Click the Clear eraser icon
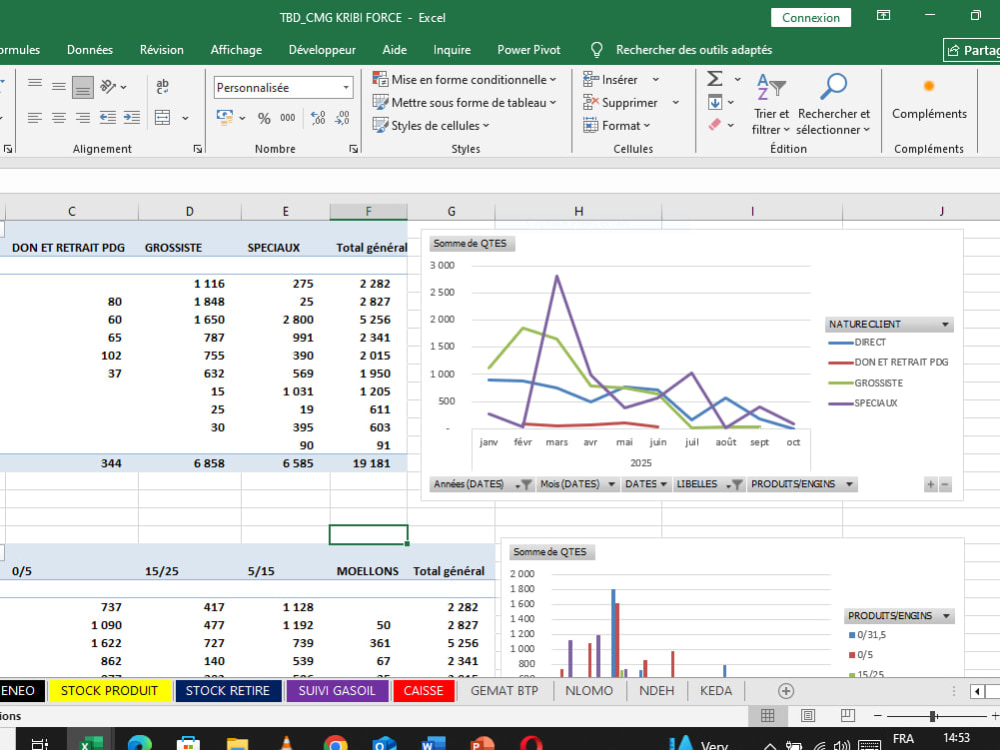Viewport: 1000px width, 750px height. (715, 125)
